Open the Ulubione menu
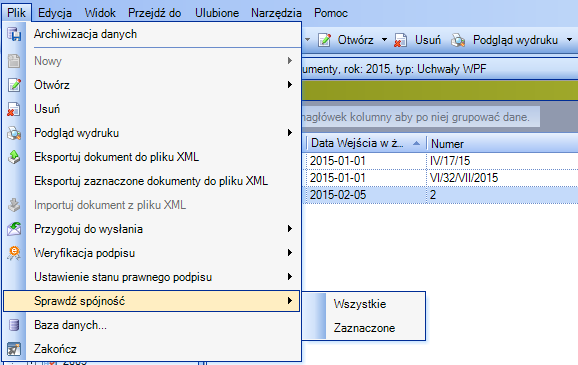The image size is (578, 365). coord(217,13)
